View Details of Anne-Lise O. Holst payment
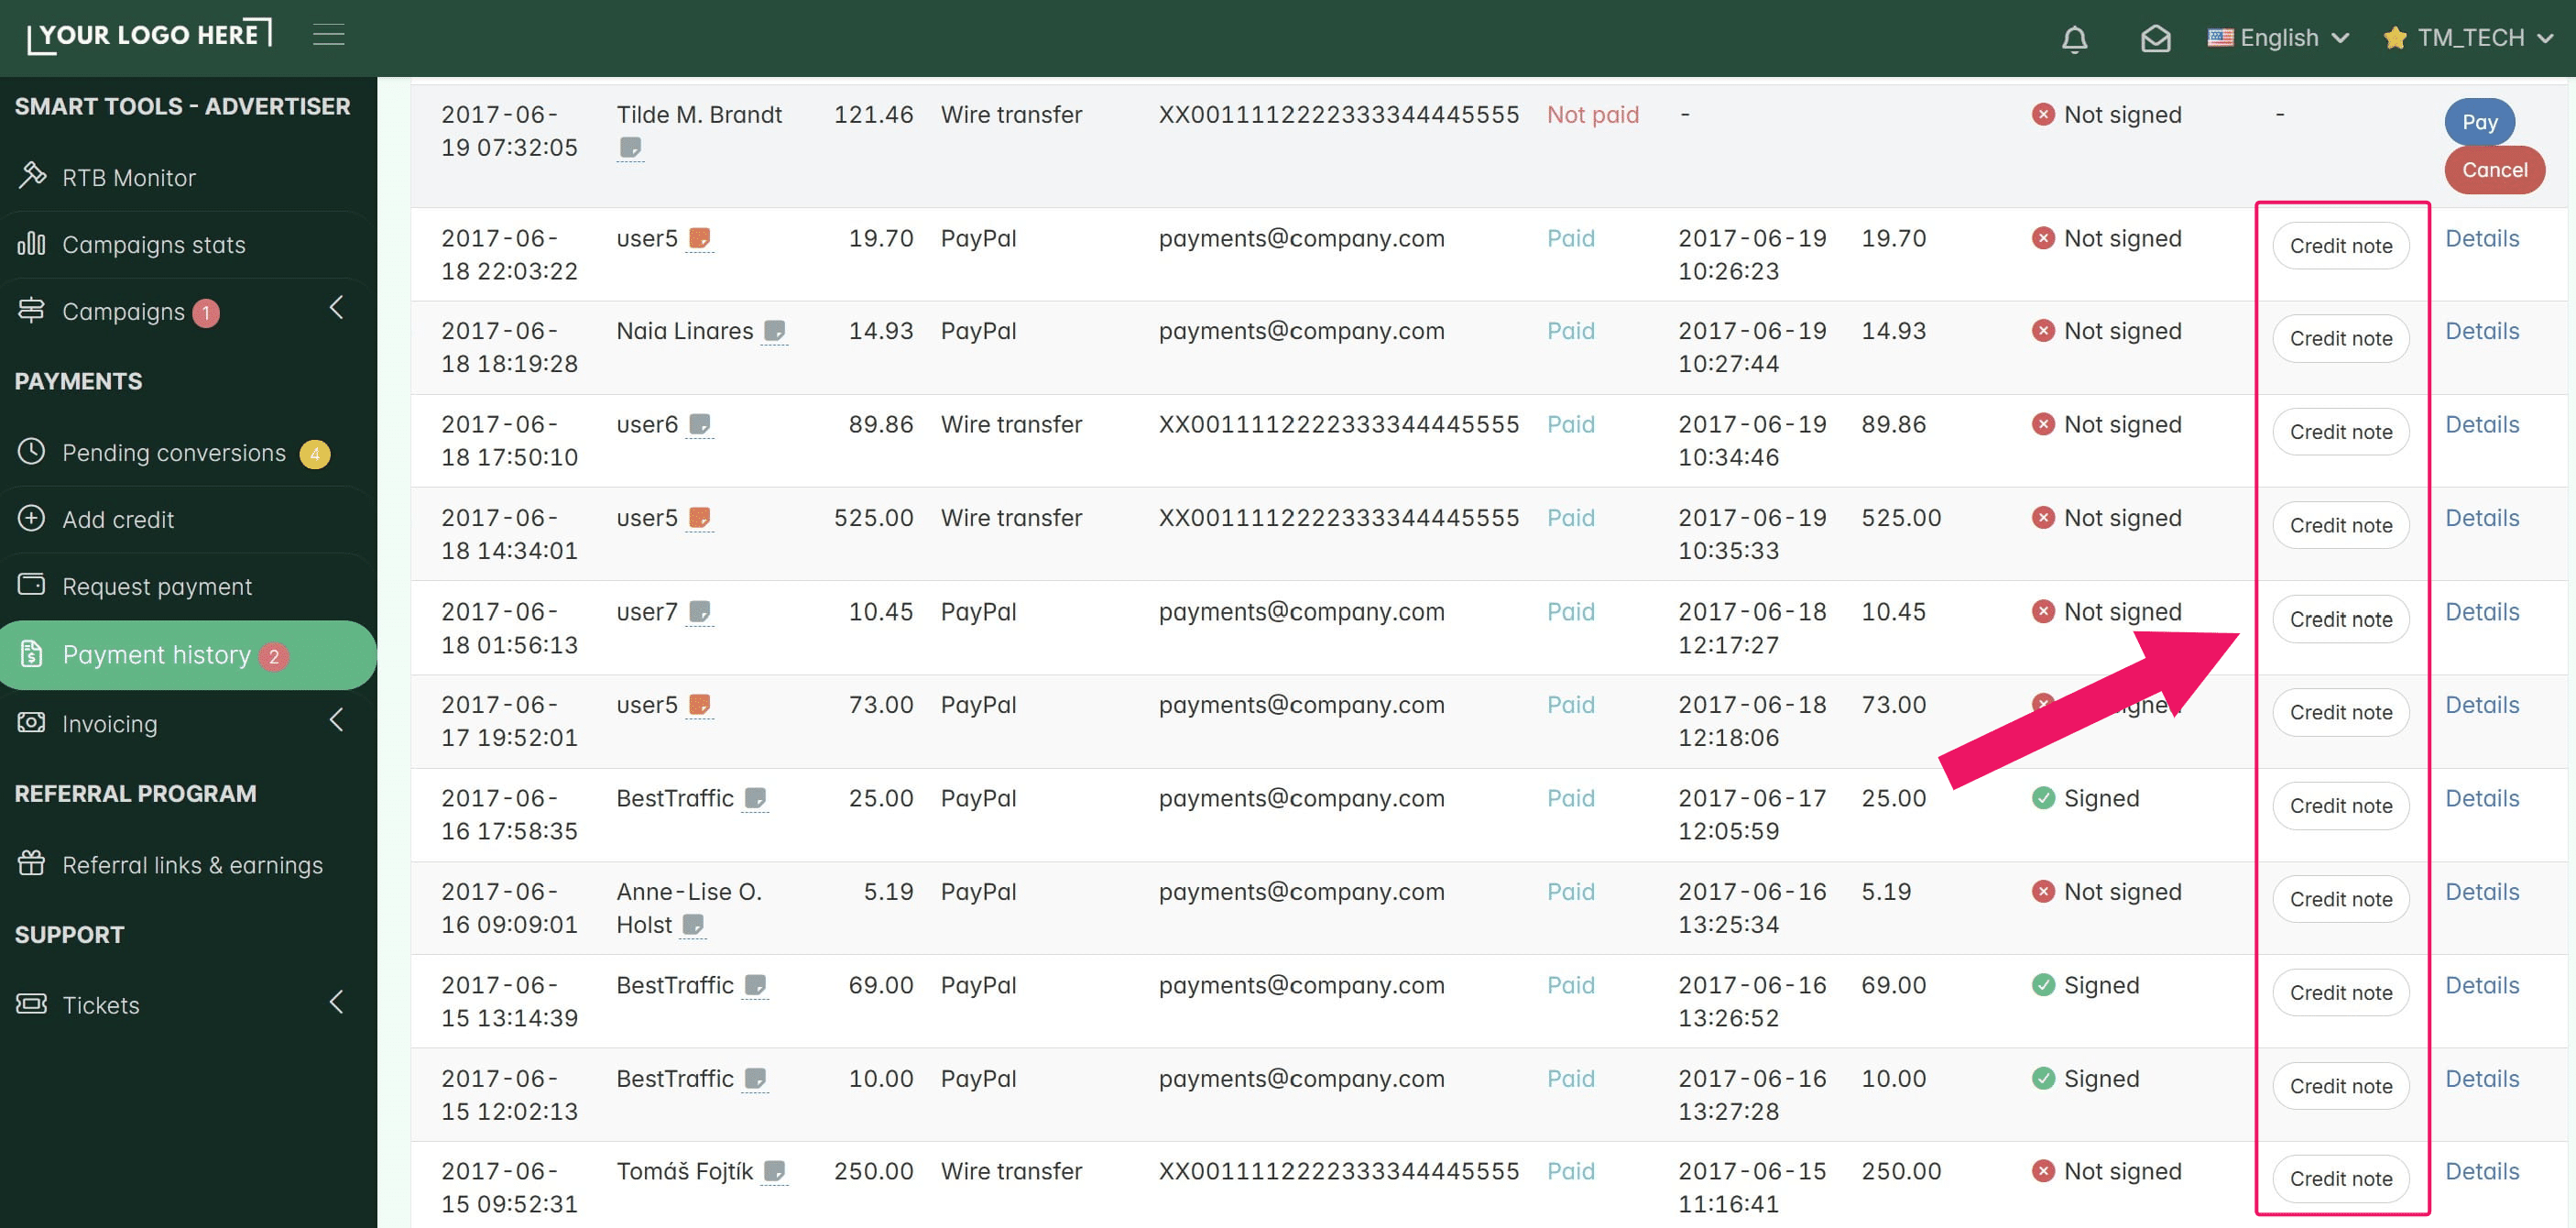The height and width of the screenshot is (1228, 2576). click(2481, 892)
